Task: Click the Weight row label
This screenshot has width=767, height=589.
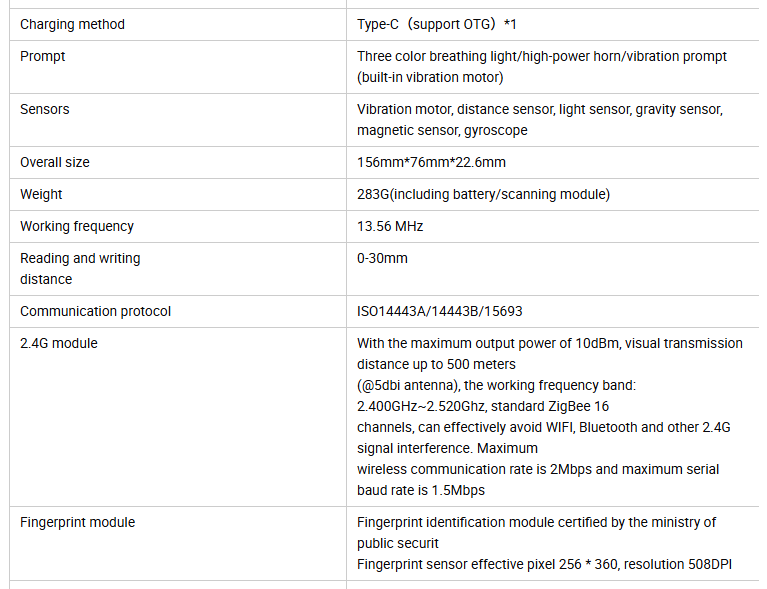Action: click(x=41, y=194)
